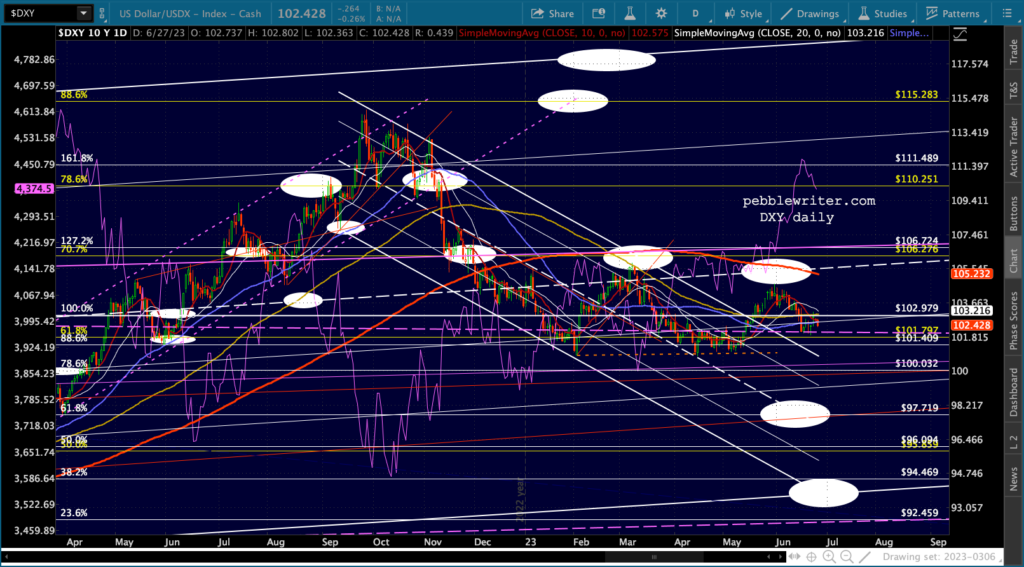Open the flask Edit Studies icon
1024x567 pixels.
coord(631,14)
